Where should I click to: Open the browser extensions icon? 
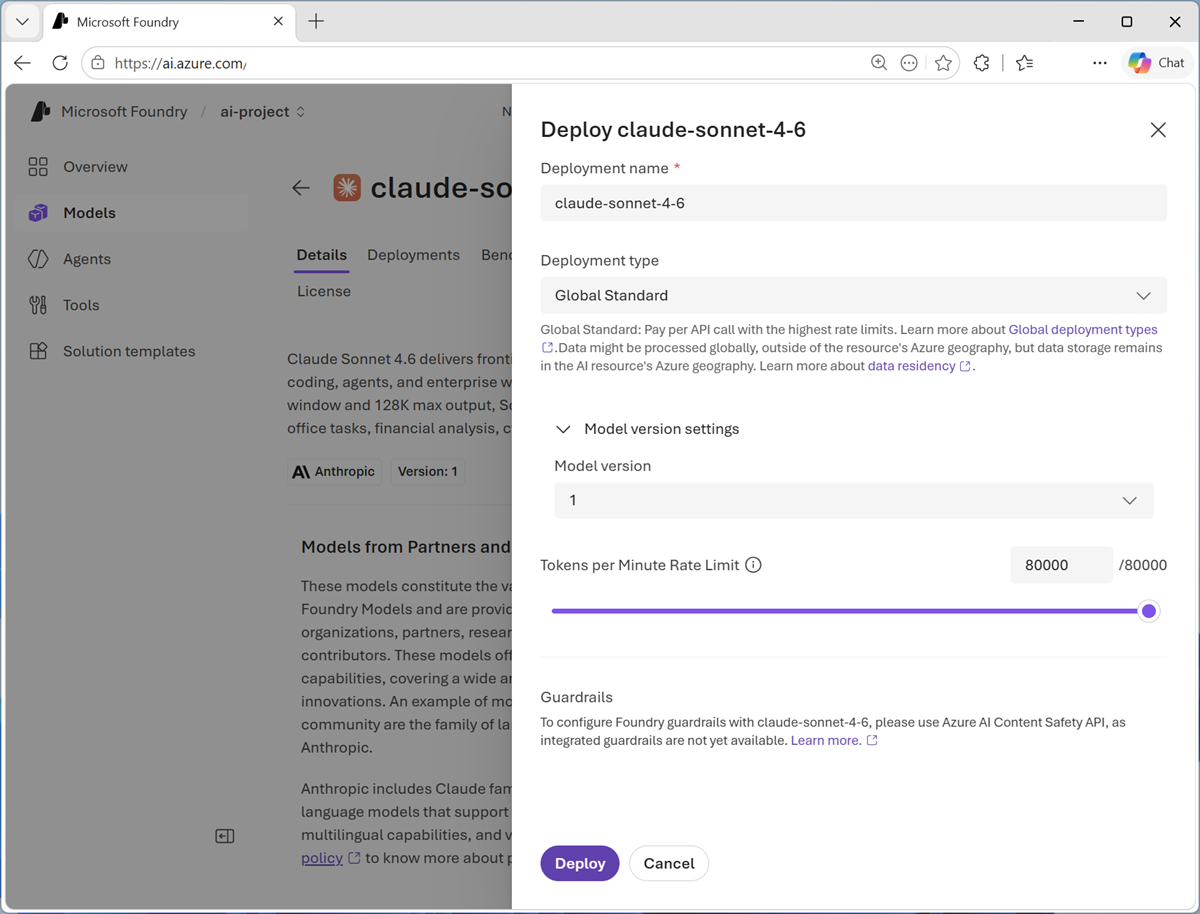(x=982, y=63)
